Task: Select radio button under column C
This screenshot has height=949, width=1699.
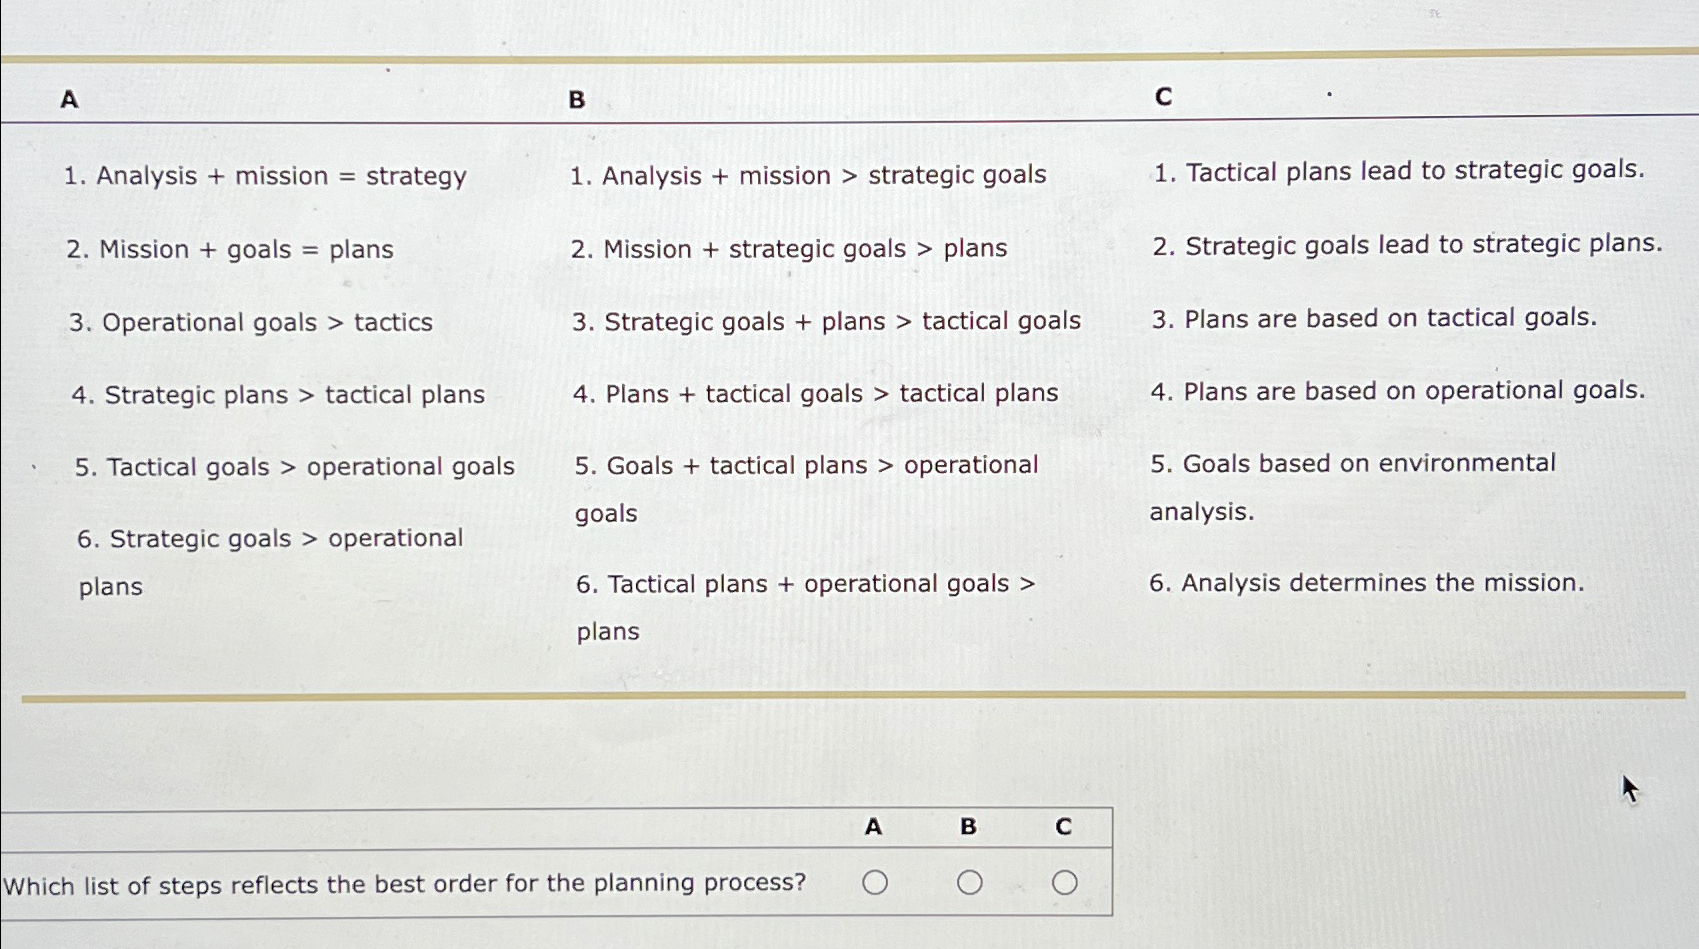Action: (x=1064, y=882)
